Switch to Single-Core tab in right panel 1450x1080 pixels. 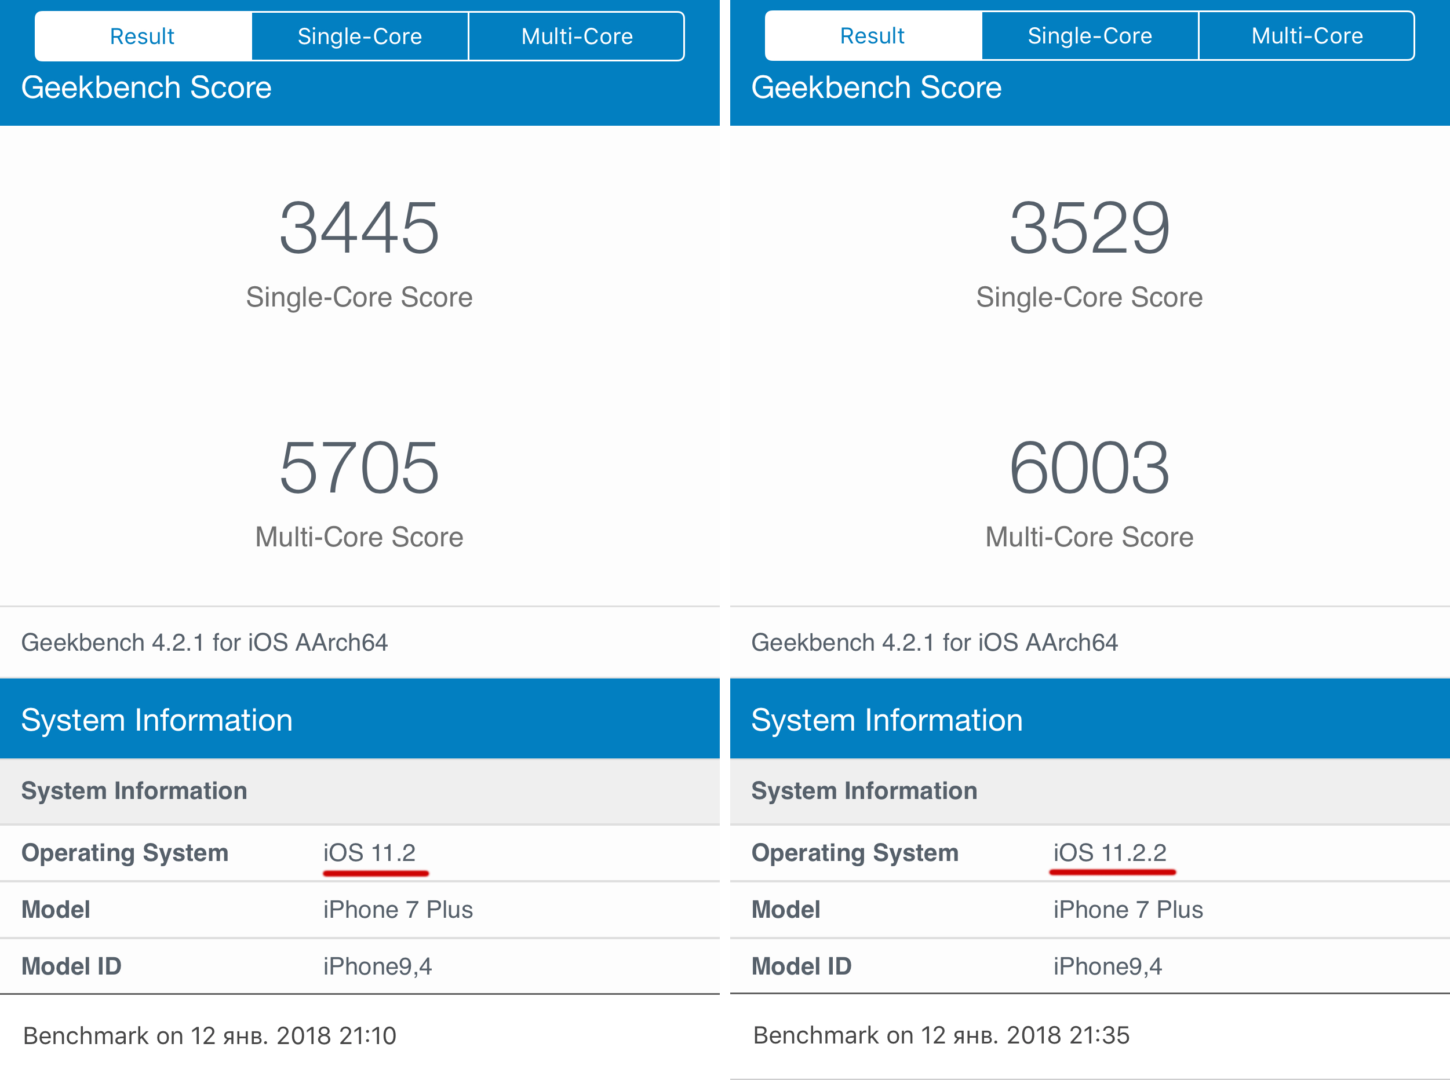click(1090, 36)
